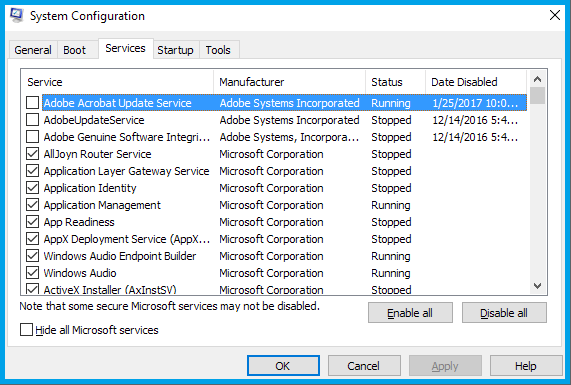Select the Adobe Acrobat Update Service row name

tap(117, 103)
